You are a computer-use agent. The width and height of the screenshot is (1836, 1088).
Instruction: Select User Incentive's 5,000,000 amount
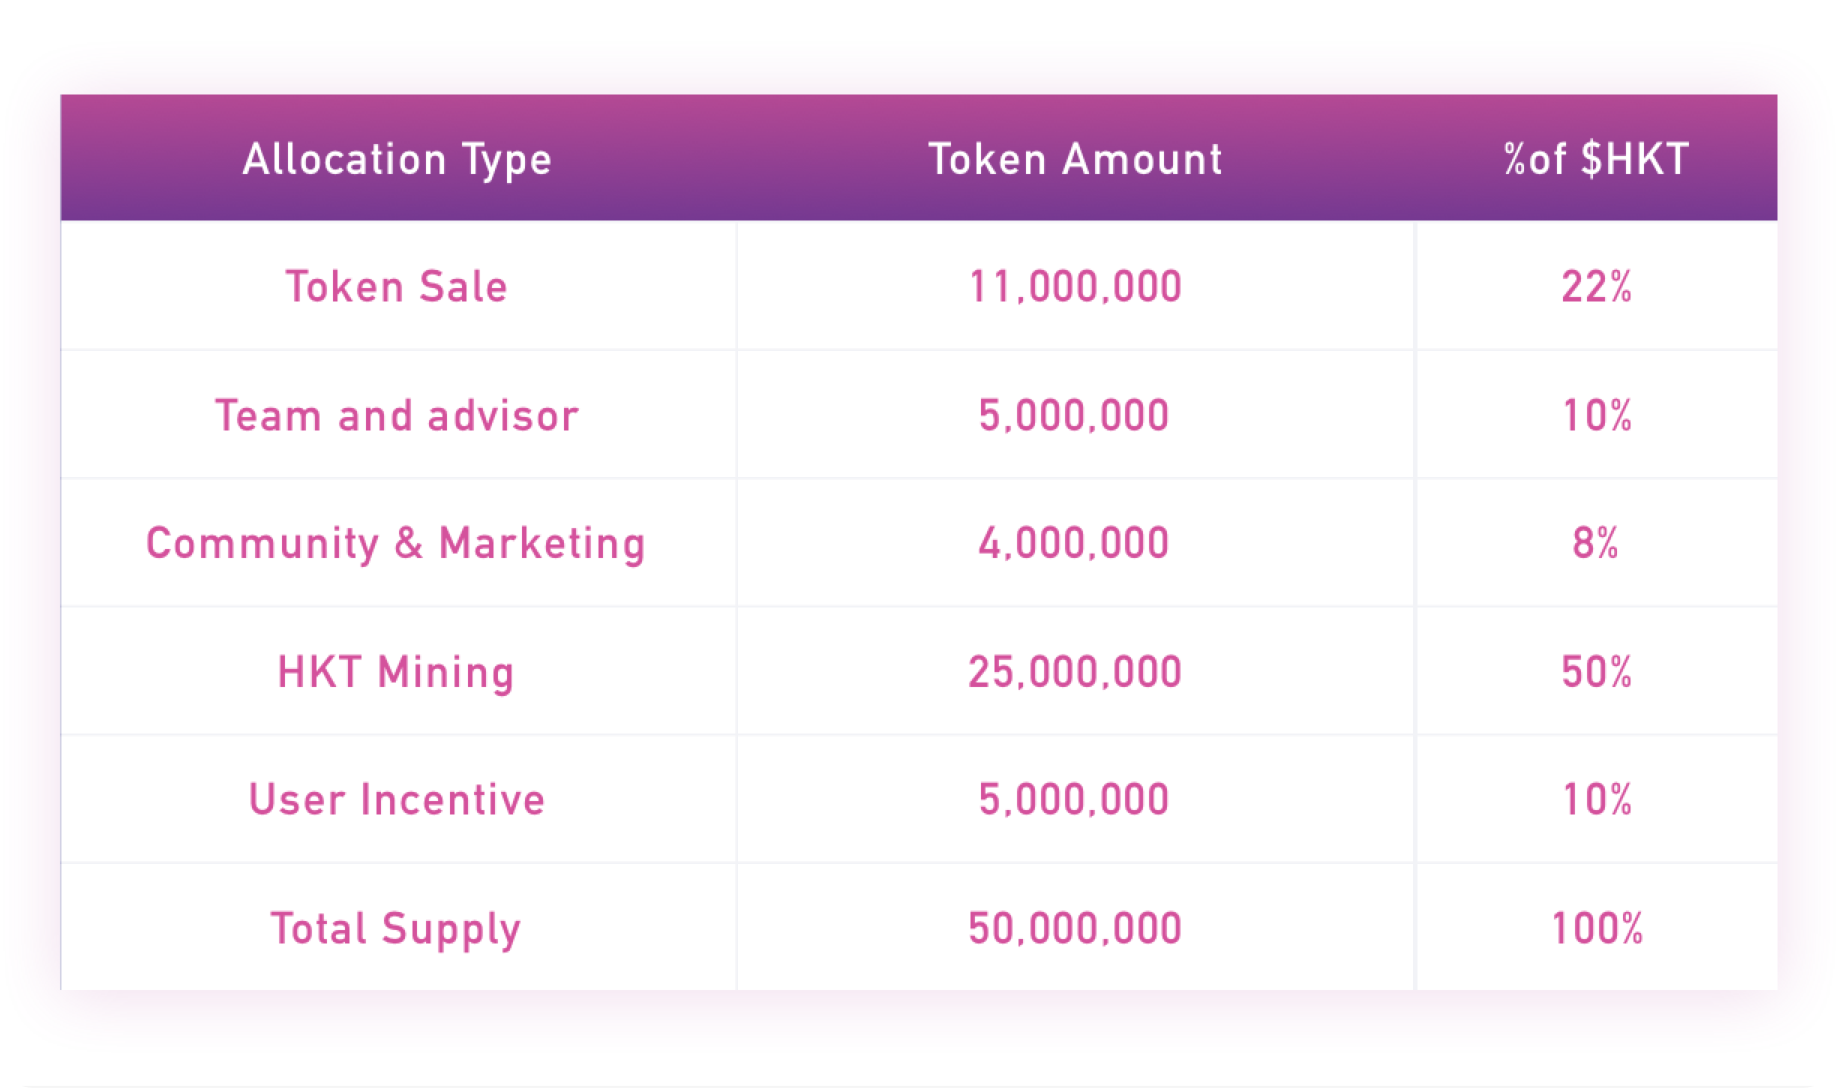click(1074, 800)
